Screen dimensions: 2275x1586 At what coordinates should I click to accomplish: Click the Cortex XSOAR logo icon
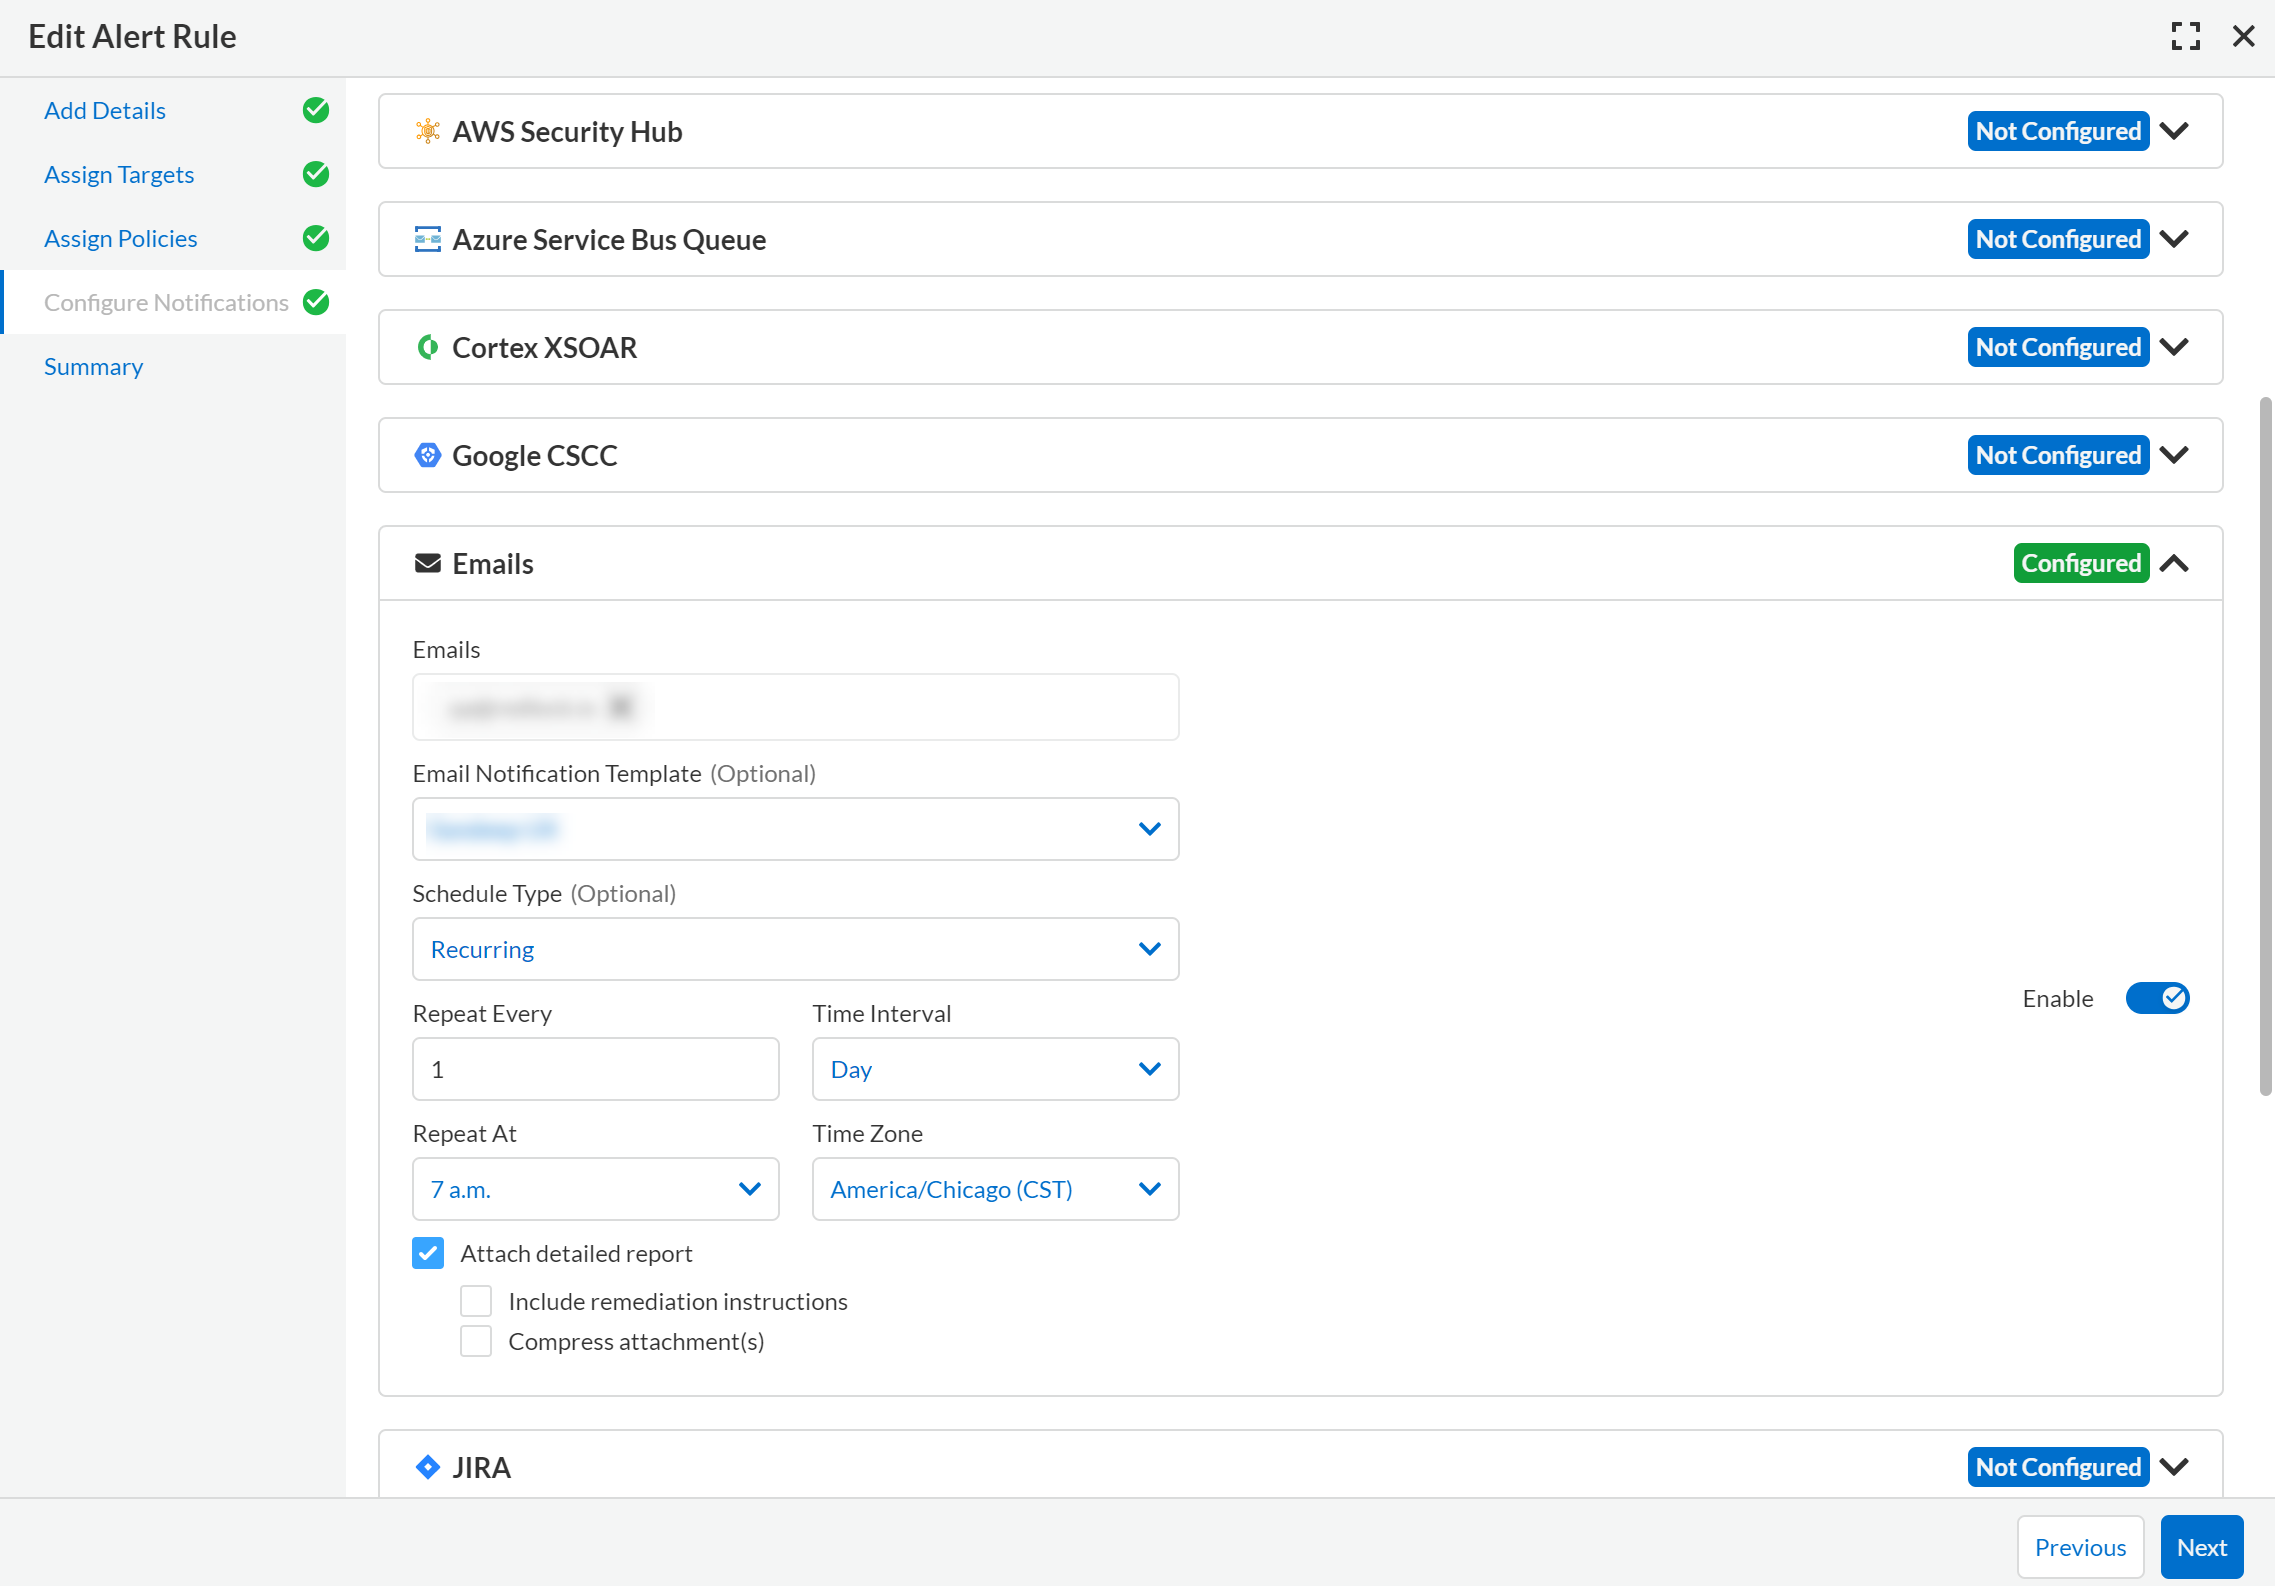427,347
